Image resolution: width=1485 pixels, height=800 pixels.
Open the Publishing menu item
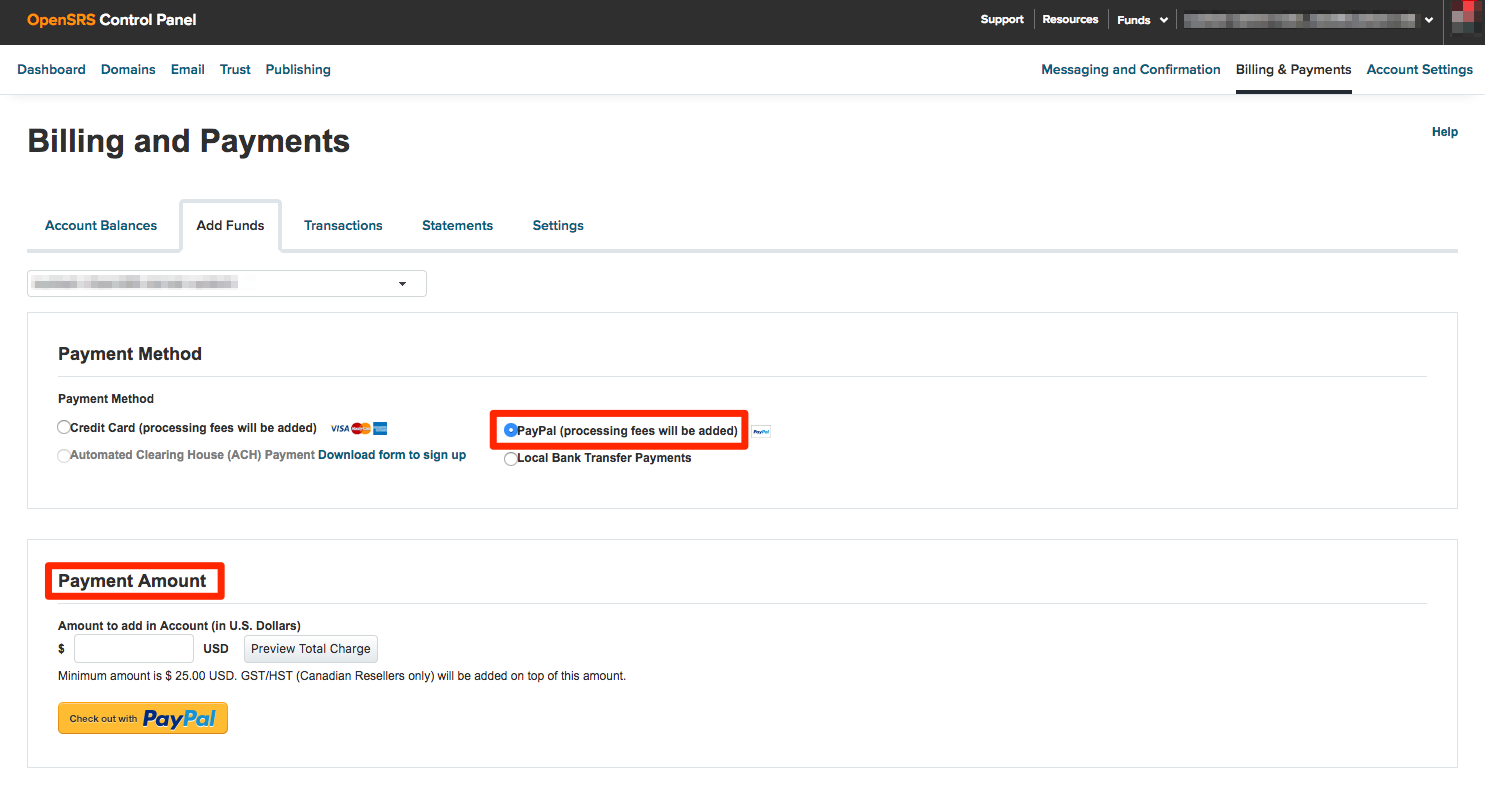[x=298, y=70]
